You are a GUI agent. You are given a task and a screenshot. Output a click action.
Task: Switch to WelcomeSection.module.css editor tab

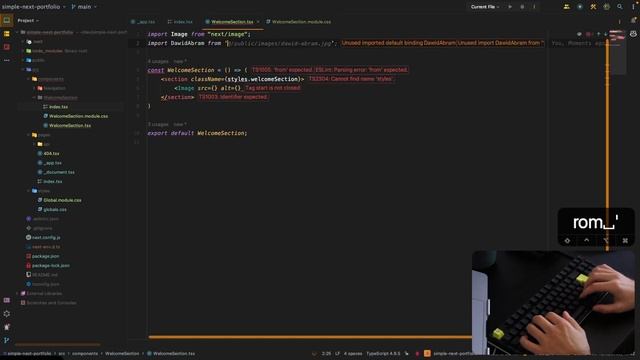click(x=299, y=22)
